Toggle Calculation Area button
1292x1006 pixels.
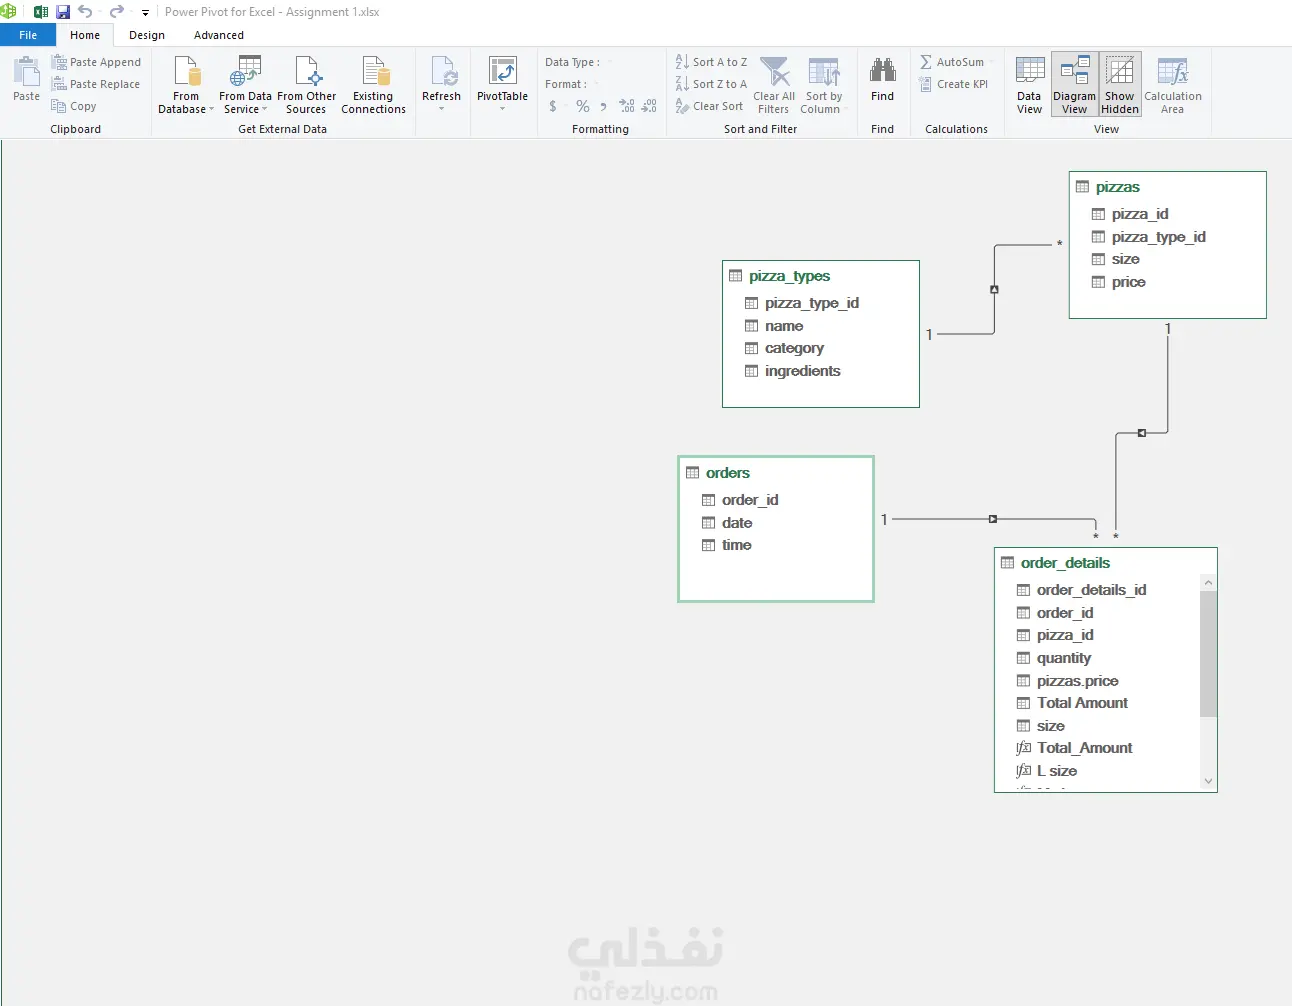pyautogui.click(x=1172, y=85)
